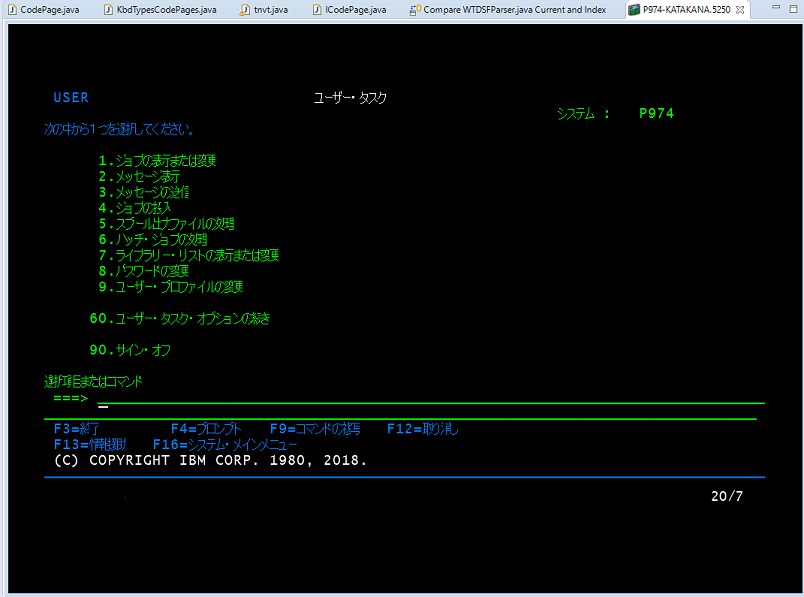The image size is (804, 597).
Task: Close the P974-KATAKANA.5250 tab
Action: (739, 10)
